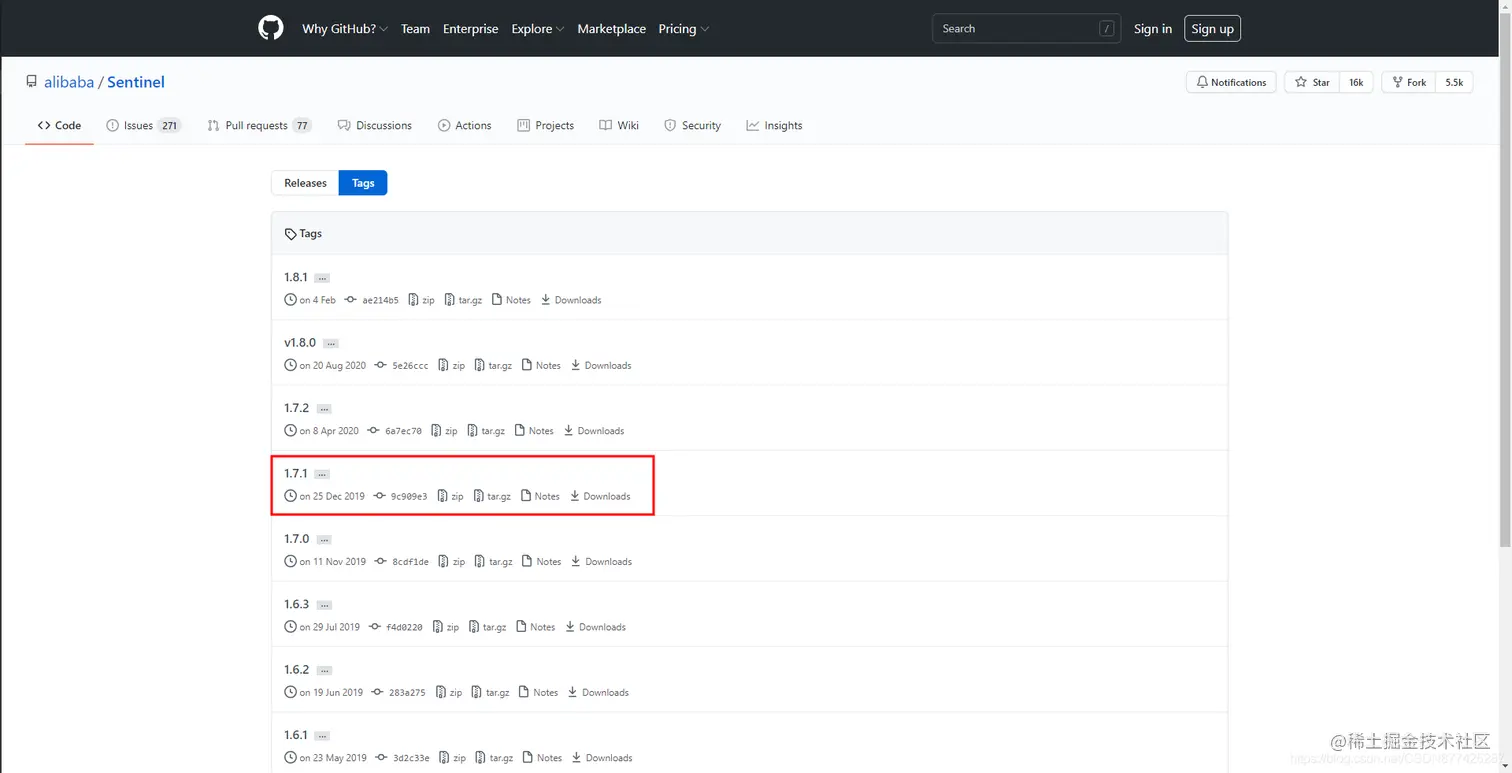Screen dimensions: 1512x773
Task: Open Downloads for tag 1.8.1
Action: point(571,300)
